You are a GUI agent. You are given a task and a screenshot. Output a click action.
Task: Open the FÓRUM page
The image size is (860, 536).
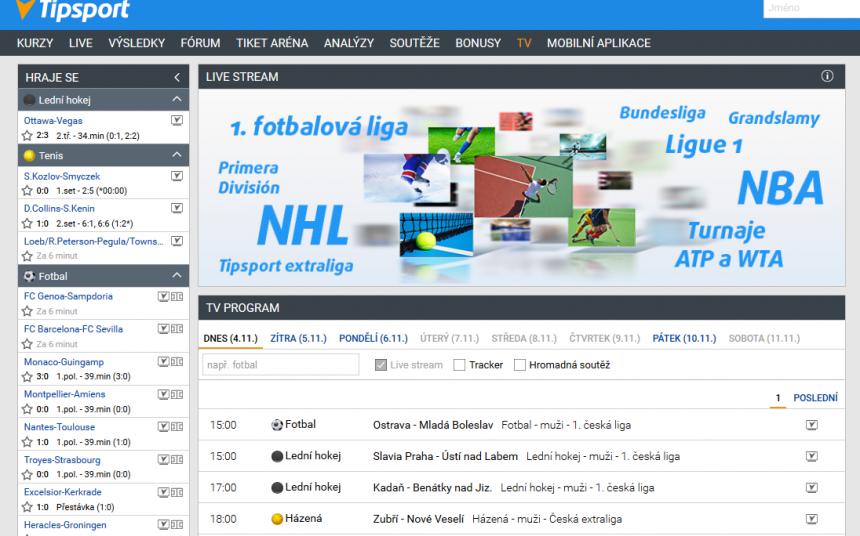pyautogui.click(x=200, y=43)
